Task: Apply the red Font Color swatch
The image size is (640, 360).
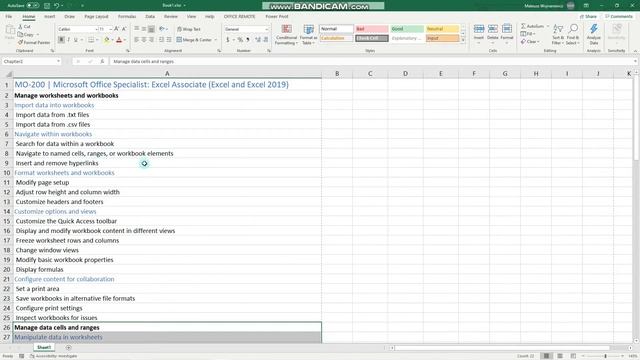Action: pyautogui.click(x=119, y=40)
